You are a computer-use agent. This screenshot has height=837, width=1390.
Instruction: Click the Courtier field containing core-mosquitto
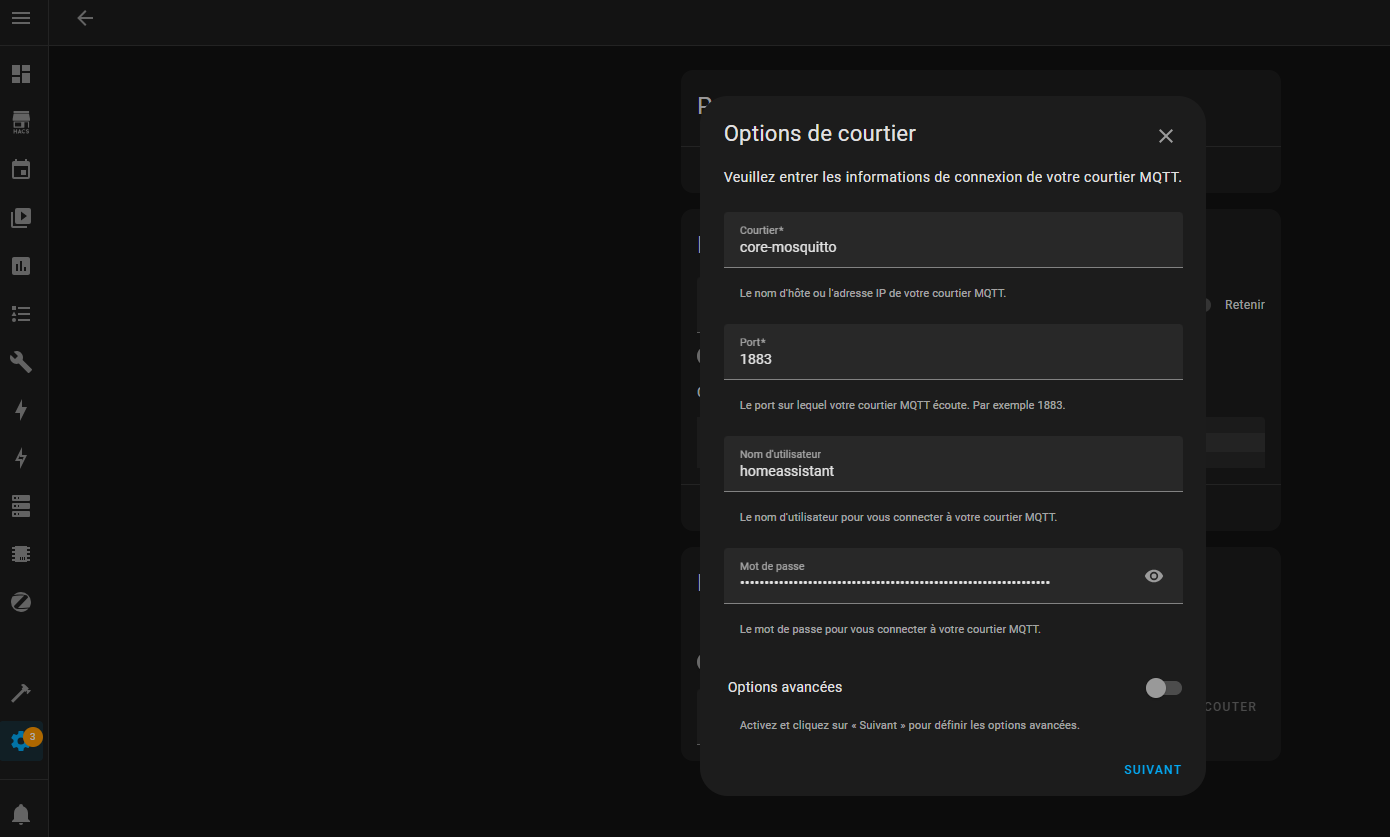(x=953, y=240)
